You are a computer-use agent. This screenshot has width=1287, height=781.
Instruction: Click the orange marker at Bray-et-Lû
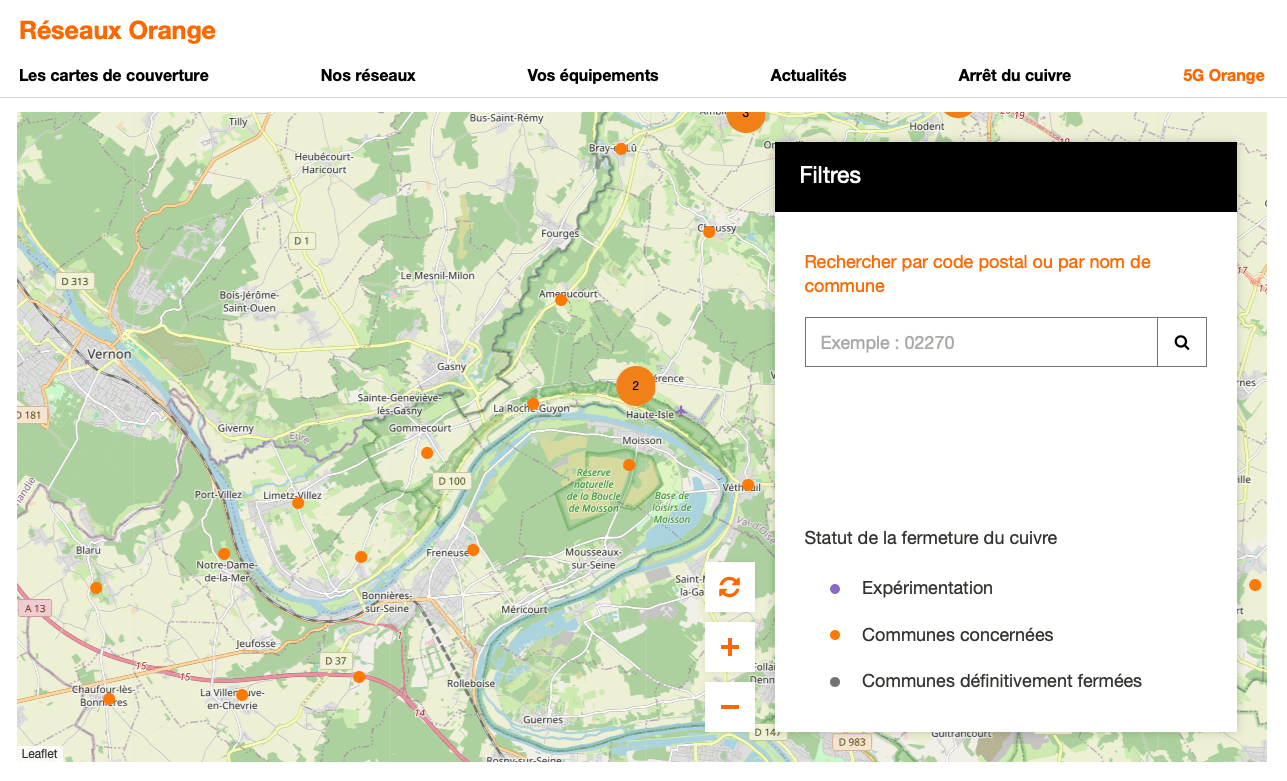621,149
